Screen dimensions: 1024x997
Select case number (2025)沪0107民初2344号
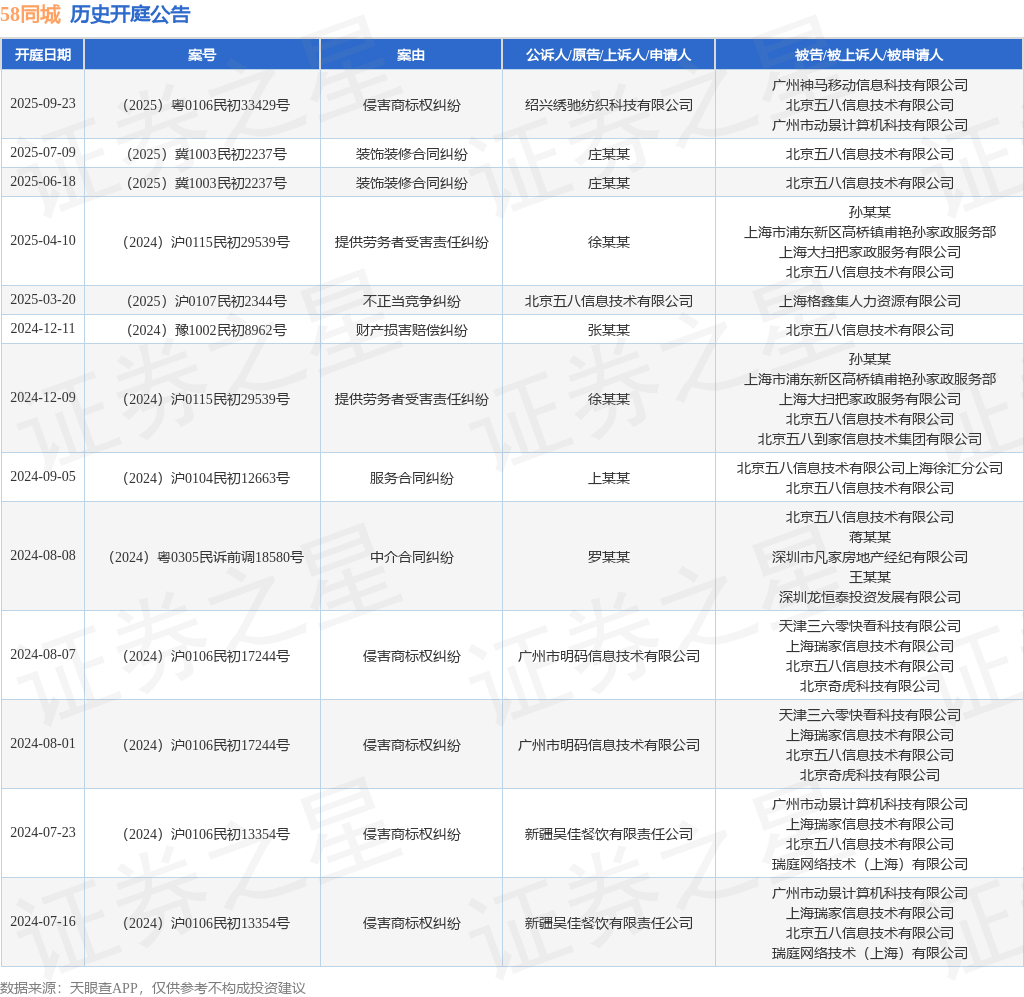pos(206,301)
